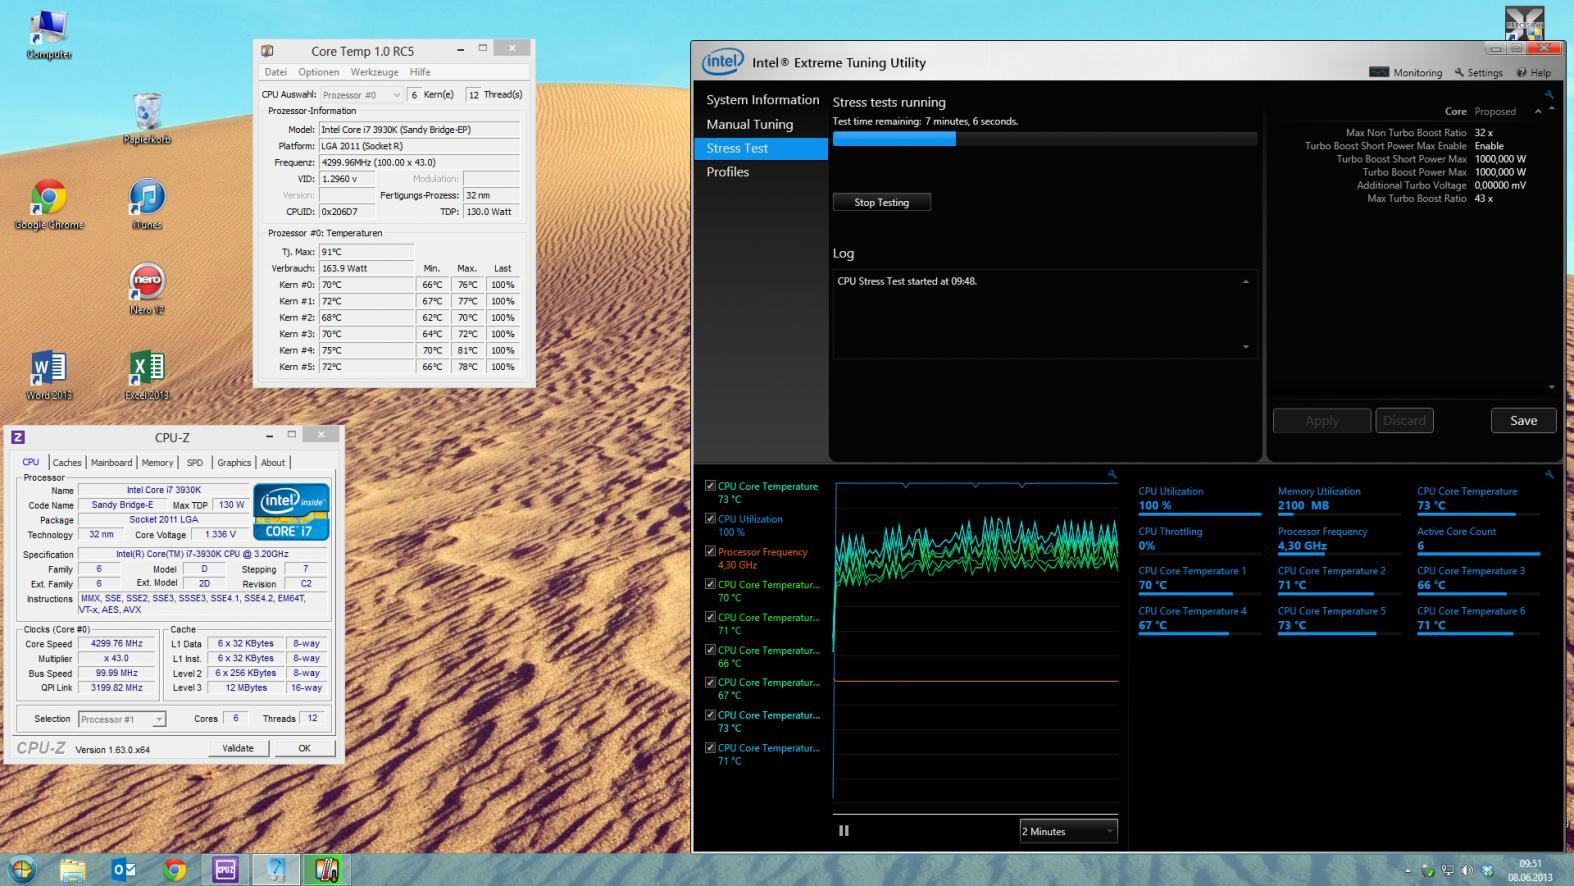Click the stress test progress bar
1574x886 pixels.
pos(1045,139)
